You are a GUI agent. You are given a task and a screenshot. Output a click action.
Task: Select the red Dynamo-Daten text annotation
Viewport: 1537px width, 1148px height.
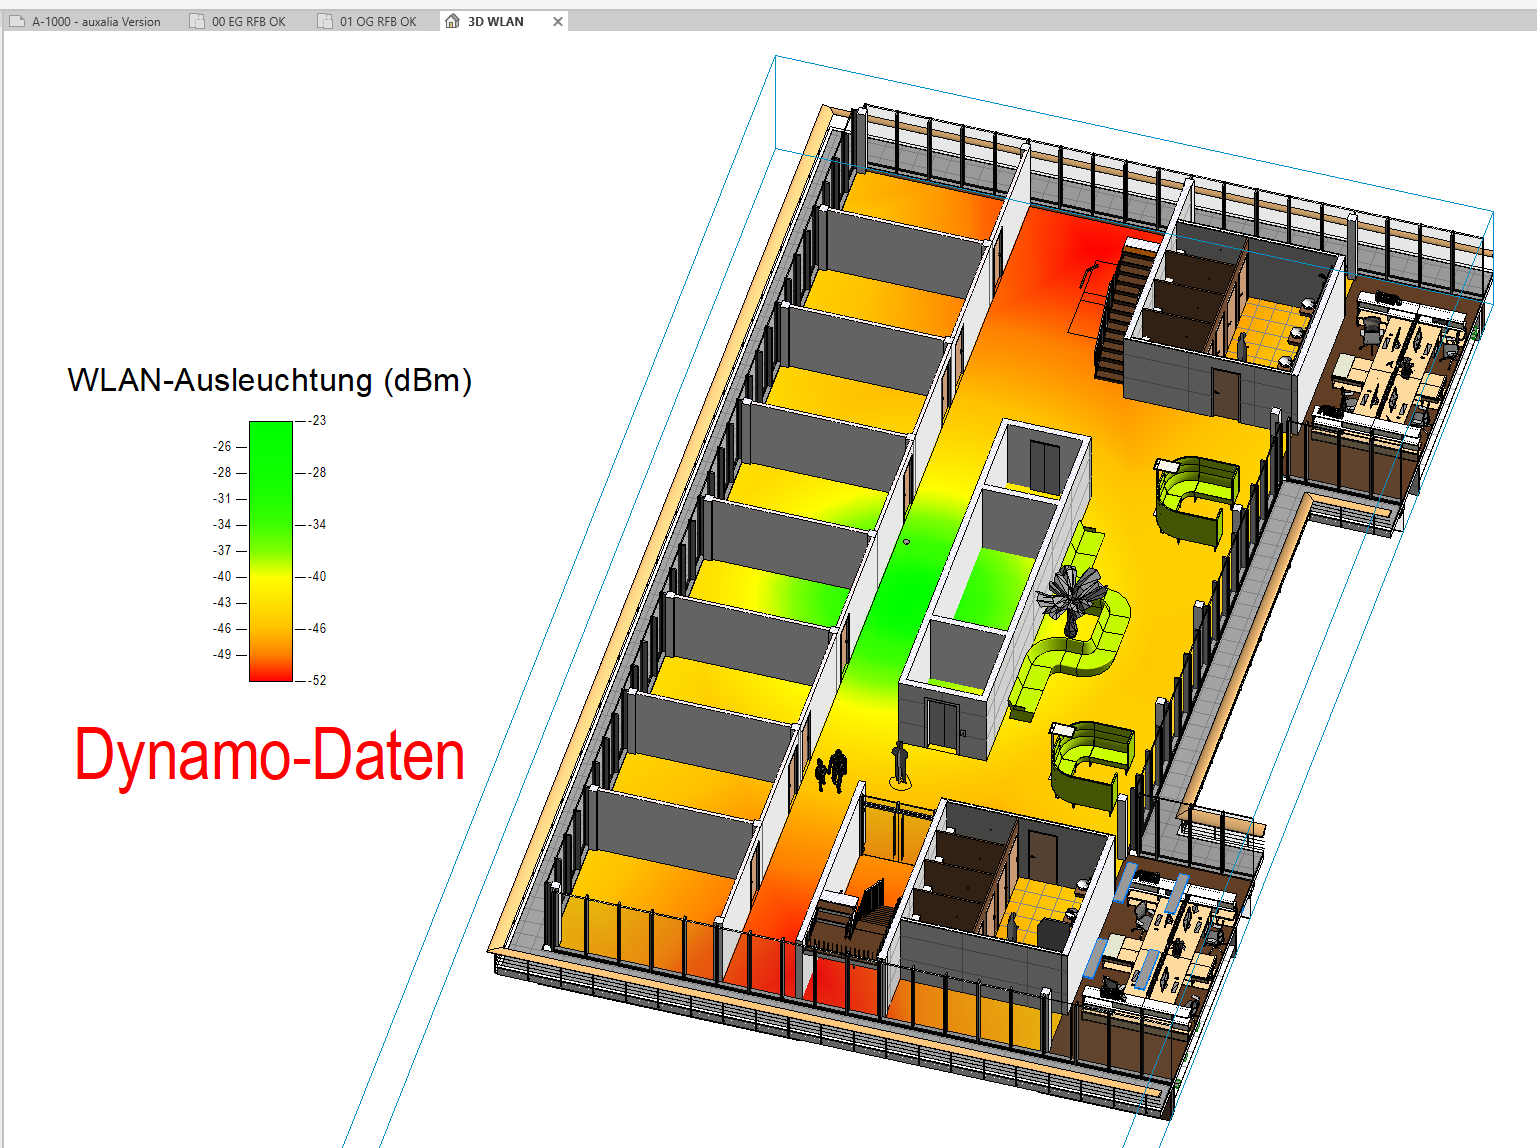pos(269,755)
